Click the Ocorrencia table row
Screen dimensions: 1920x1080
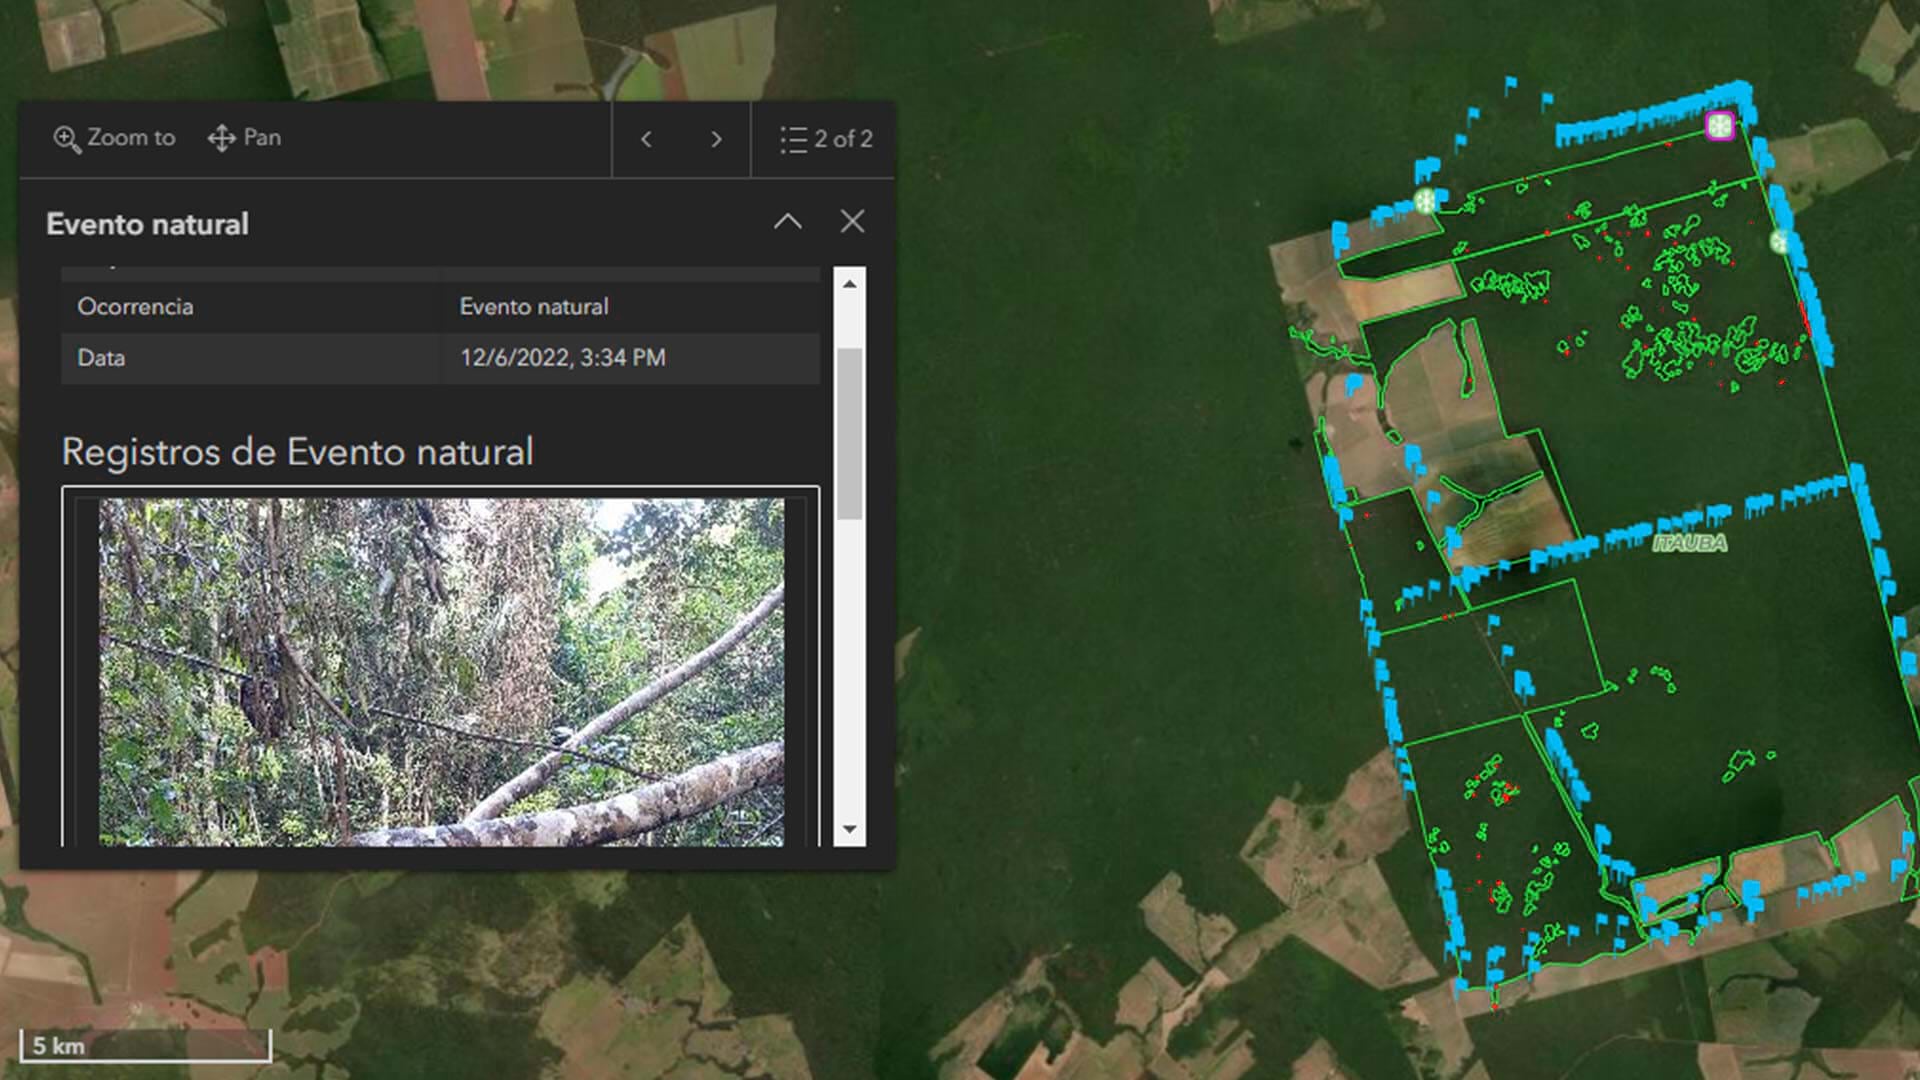(x=440, y=307)
